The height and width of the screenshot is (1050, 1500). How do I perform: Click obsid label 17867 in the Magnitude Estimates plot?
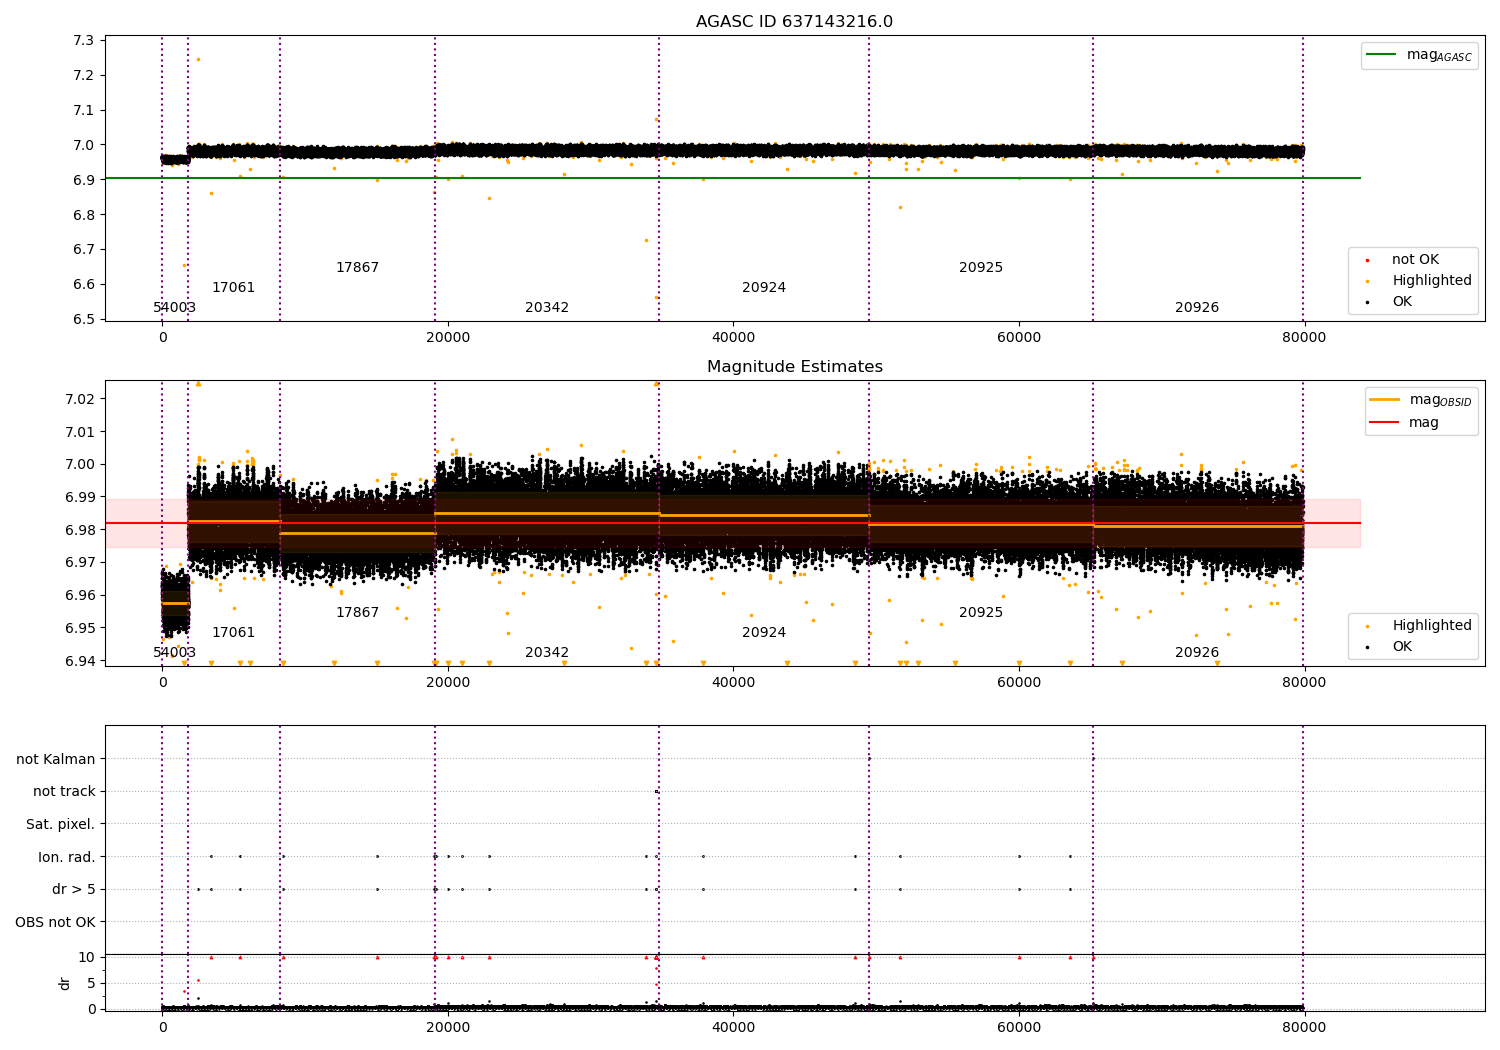click(357, 613)
